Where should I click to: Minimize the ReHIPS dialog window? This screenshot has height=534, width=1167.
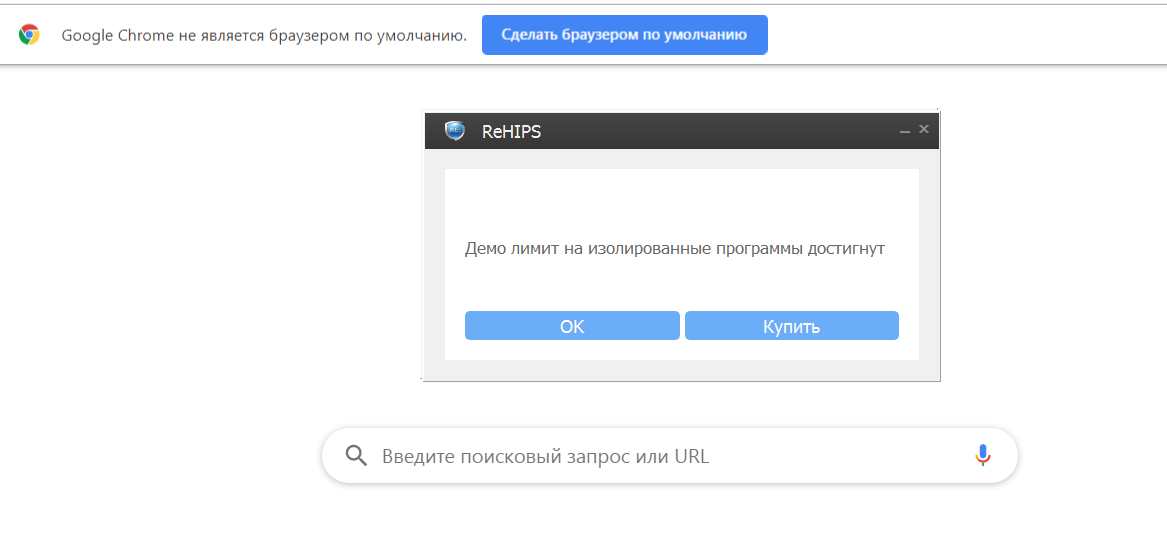click(904, 131)
